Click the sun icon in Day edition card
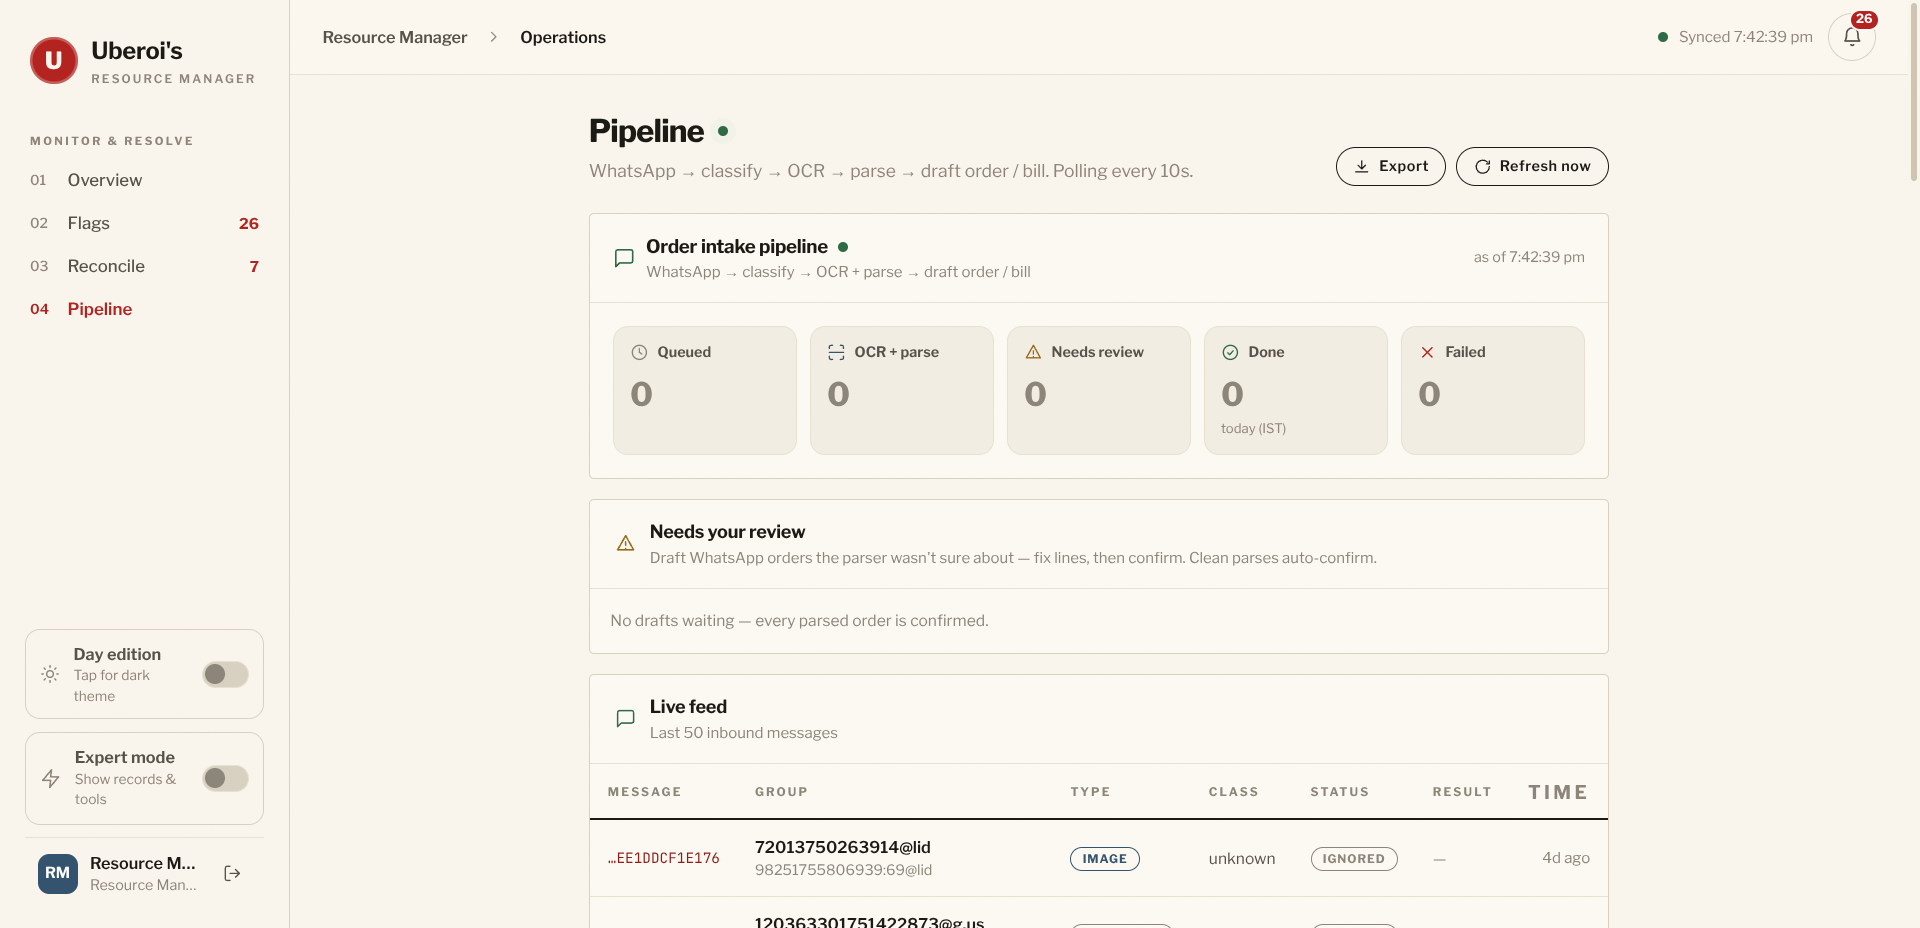The height and width of the screenshot is (928, 1920). (50, 674)
